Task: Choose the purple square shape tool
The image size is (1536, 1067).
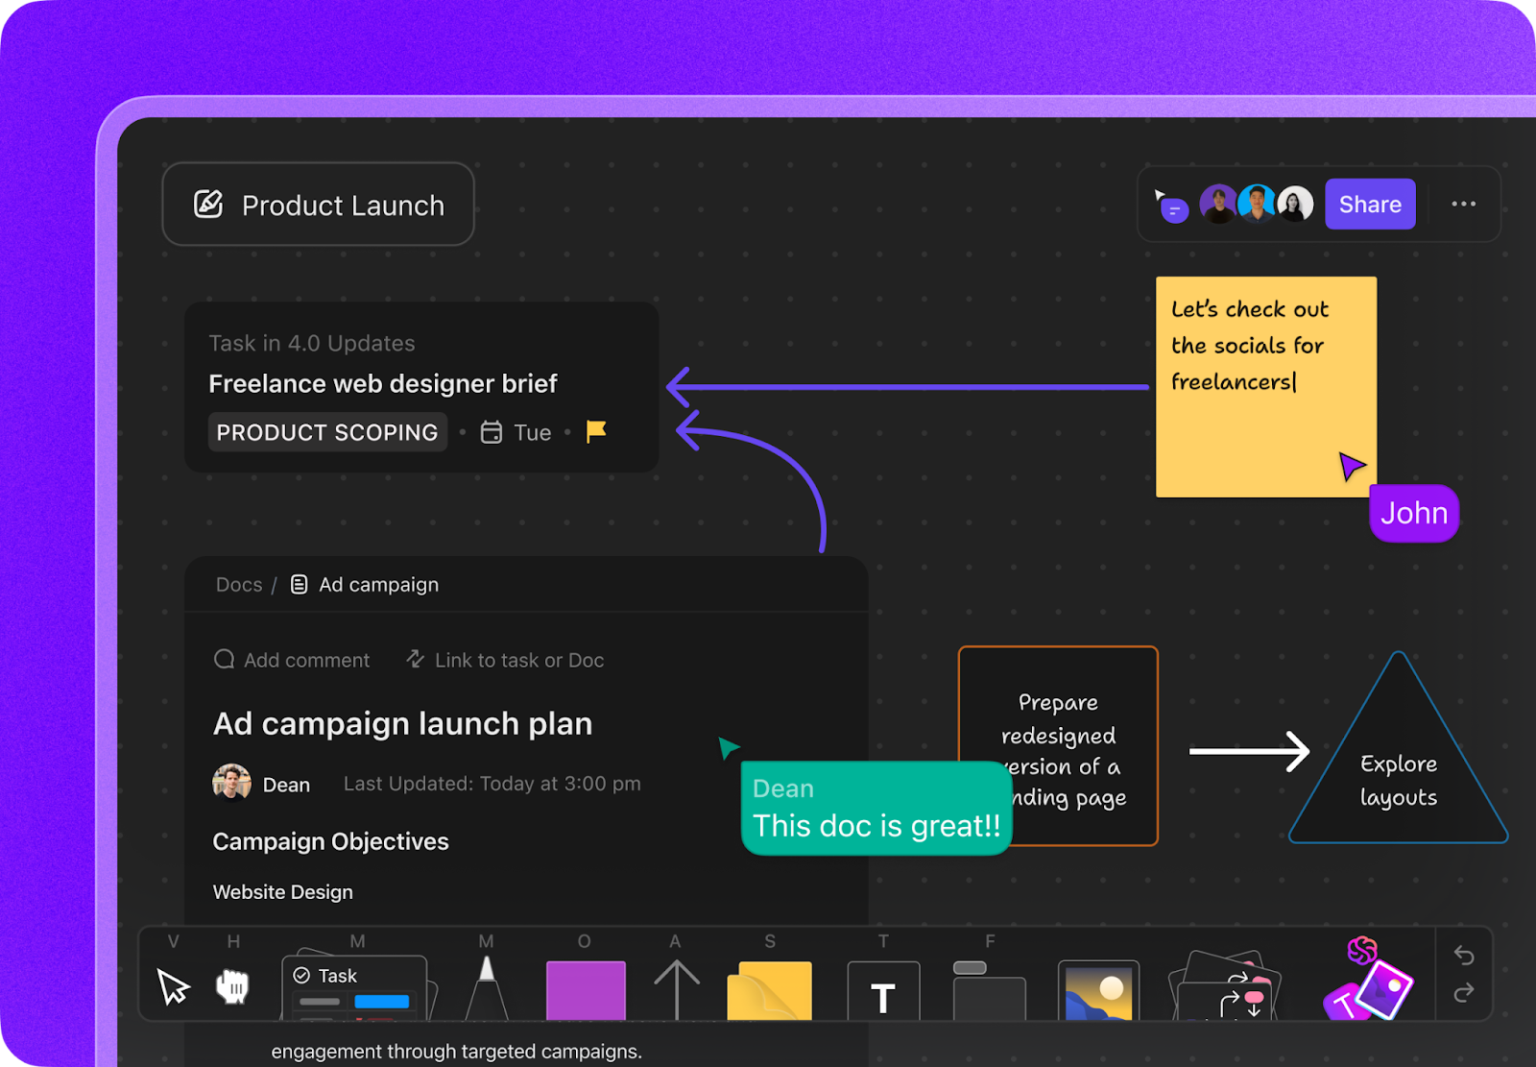Action: (586, 990)
